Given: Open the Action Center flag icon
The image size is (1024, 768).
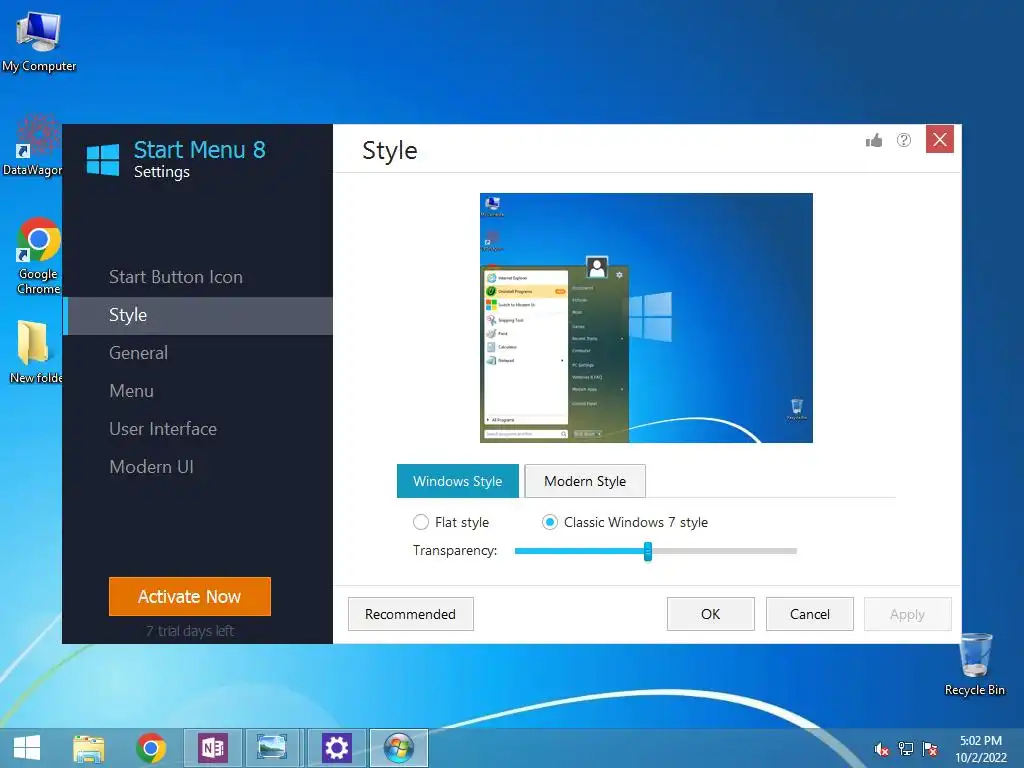Looking at the screenshot, I should click(930, 749).
